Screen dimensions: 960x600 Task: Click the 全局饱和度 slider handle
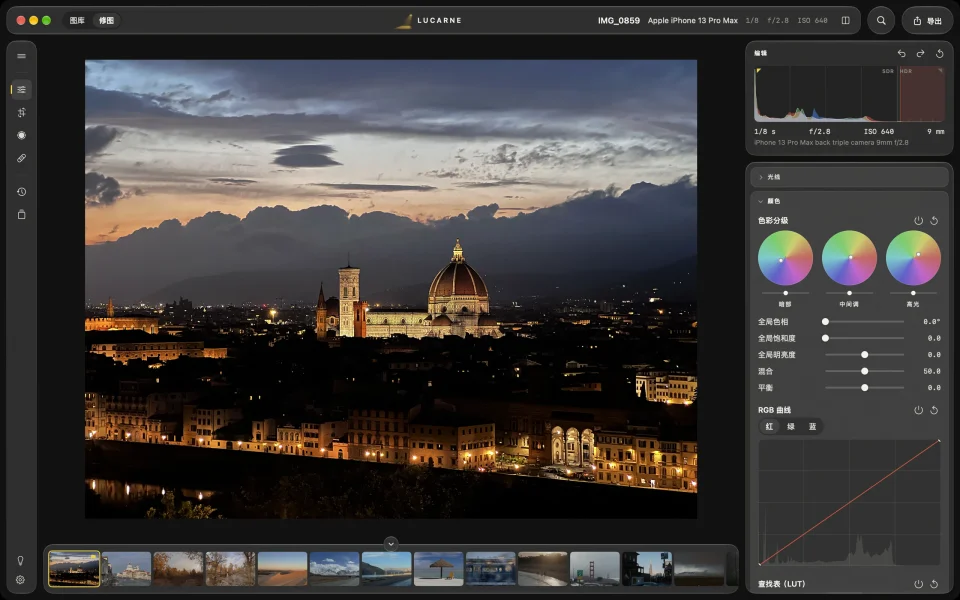(x=825, y=338)
